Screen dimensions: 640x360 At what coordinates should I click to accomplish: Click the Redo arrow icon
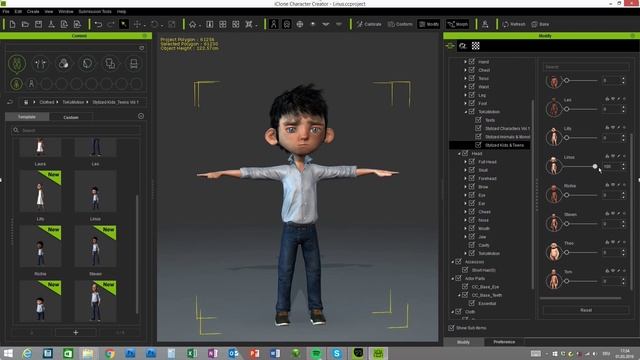[111, 24]
